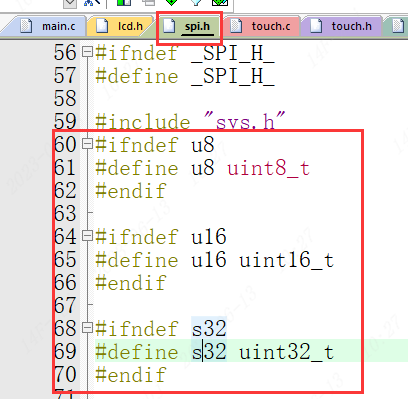408x399 pixels.
Task: Place cursor on uint8_t in line 61
Action: tap(269, 167)
